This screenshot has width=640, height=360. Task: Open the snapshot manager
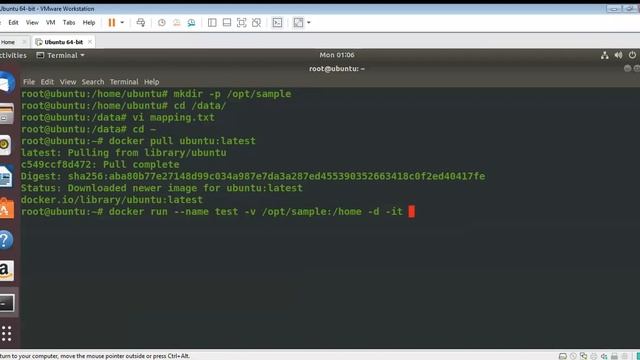tap(191, 23)
